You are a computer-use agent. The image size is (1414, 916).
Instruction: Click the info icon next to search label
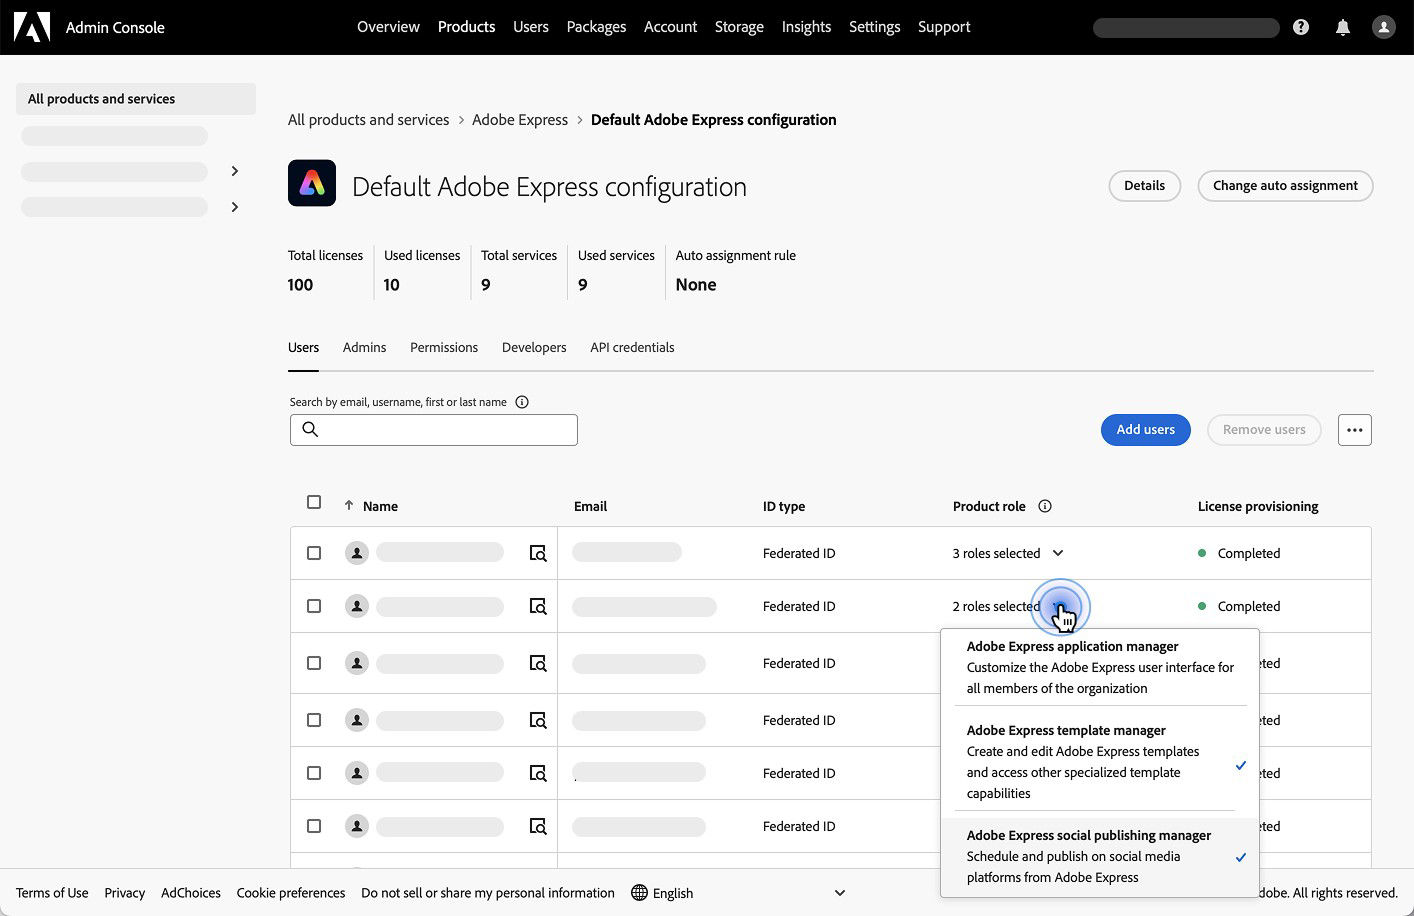tap(521, 401)
